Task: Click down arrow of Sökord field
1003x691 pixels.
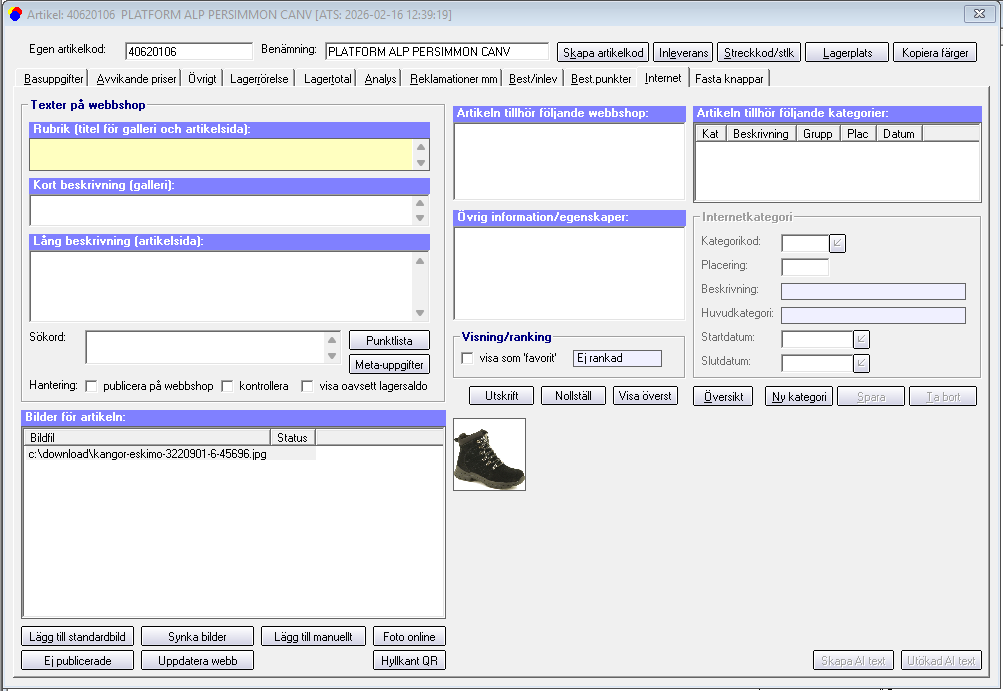Action: (333, 355)
